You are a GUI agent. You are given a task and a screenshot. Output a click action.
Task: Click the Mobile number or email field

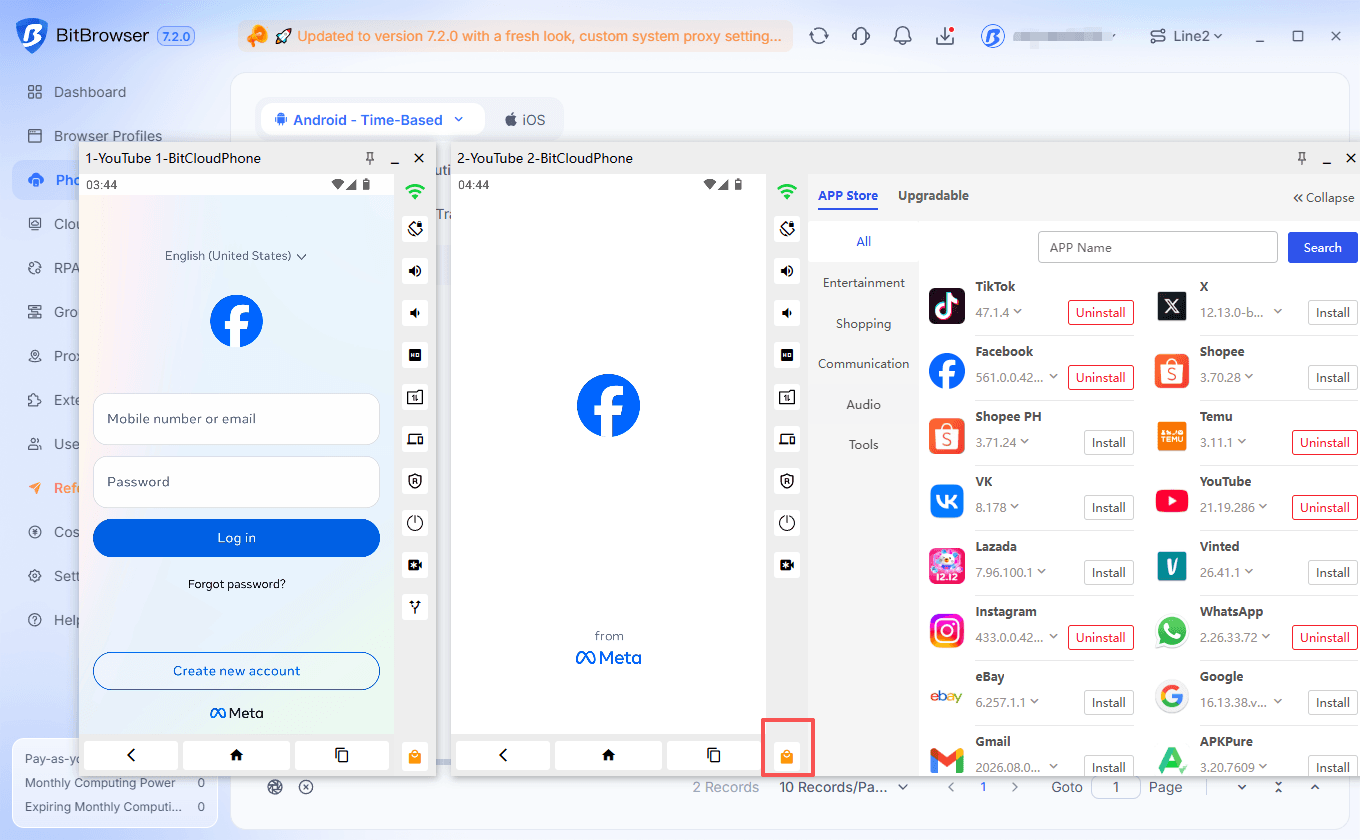pos(236,419)
